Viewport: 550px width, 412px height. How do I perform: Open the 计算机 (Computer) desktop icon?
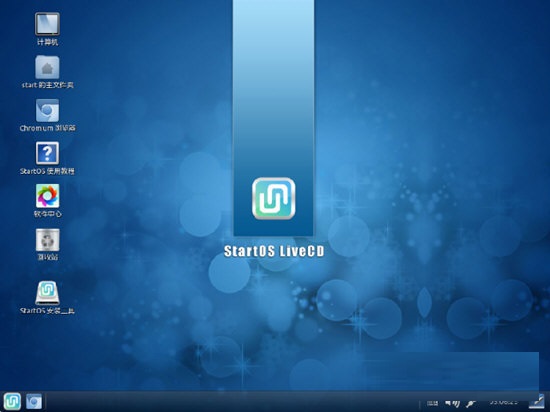47,24
